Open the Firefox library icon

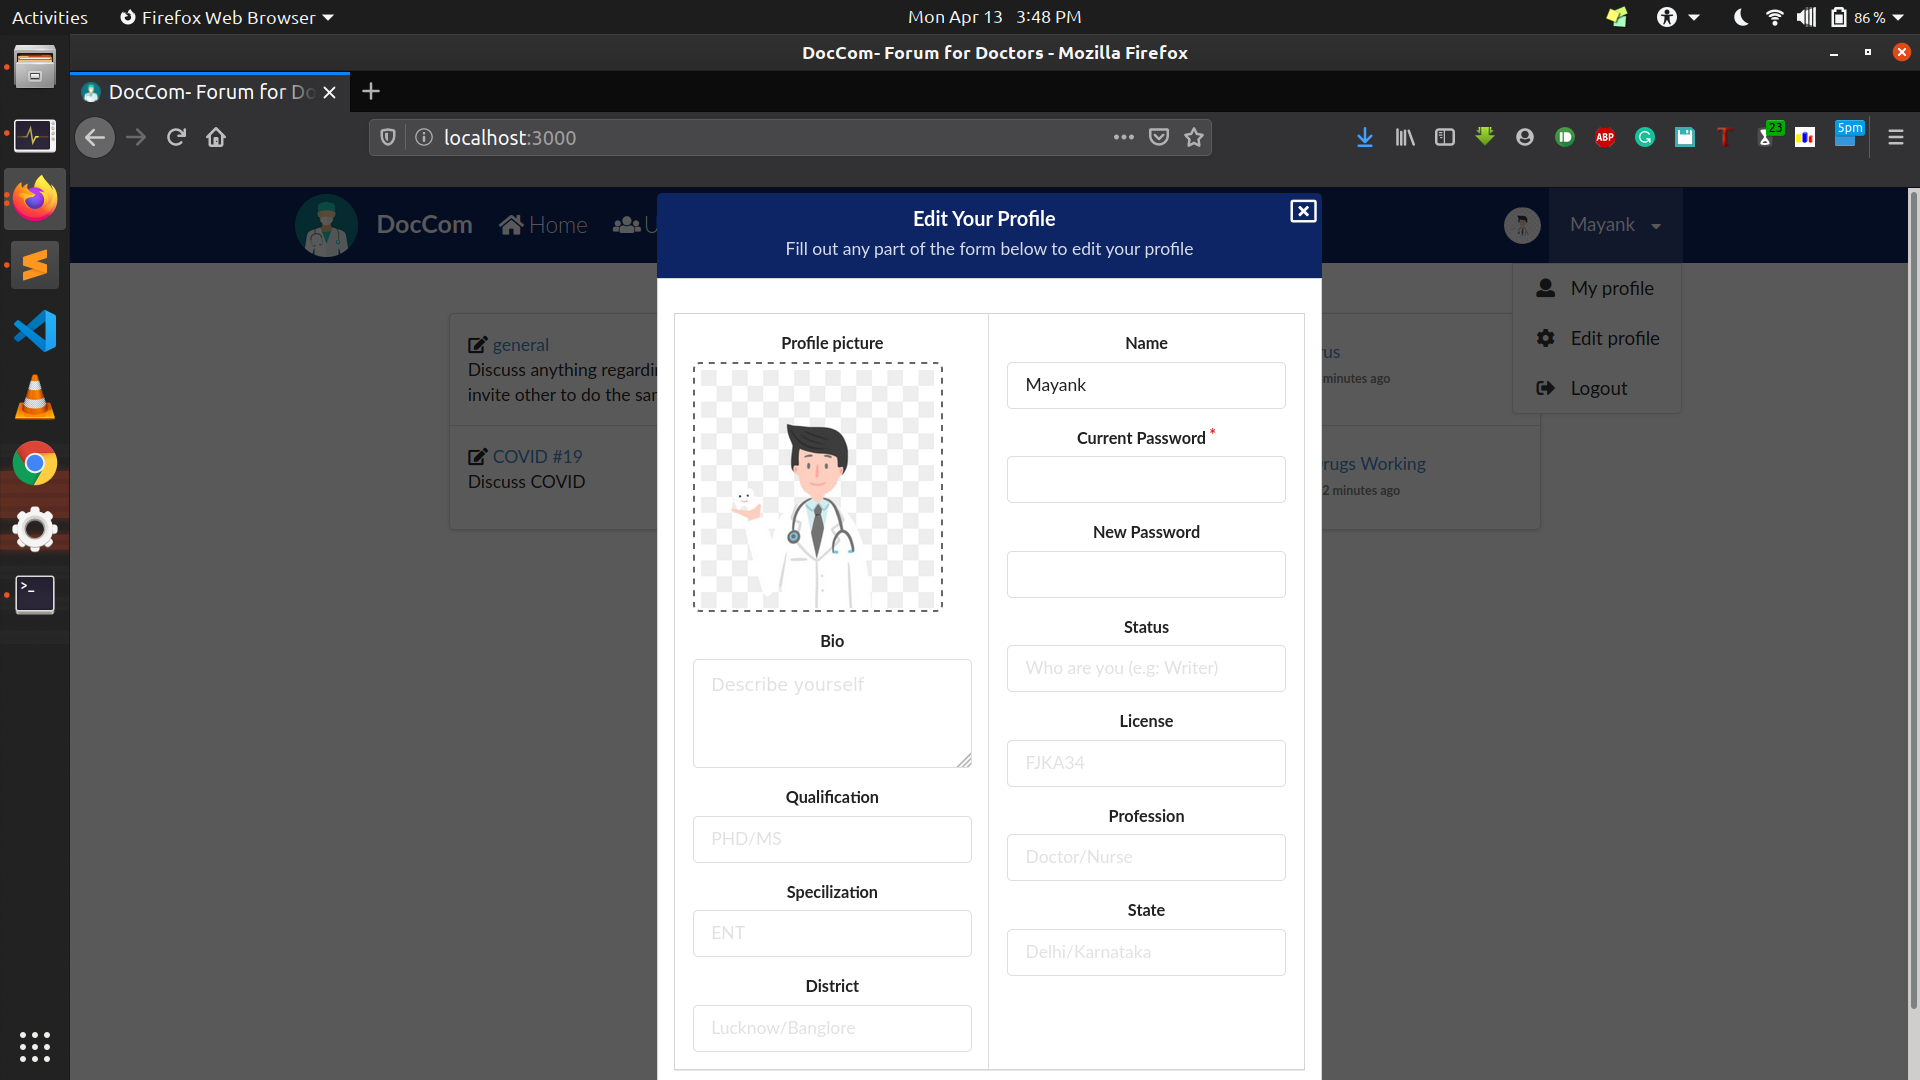coord(1405,137)
